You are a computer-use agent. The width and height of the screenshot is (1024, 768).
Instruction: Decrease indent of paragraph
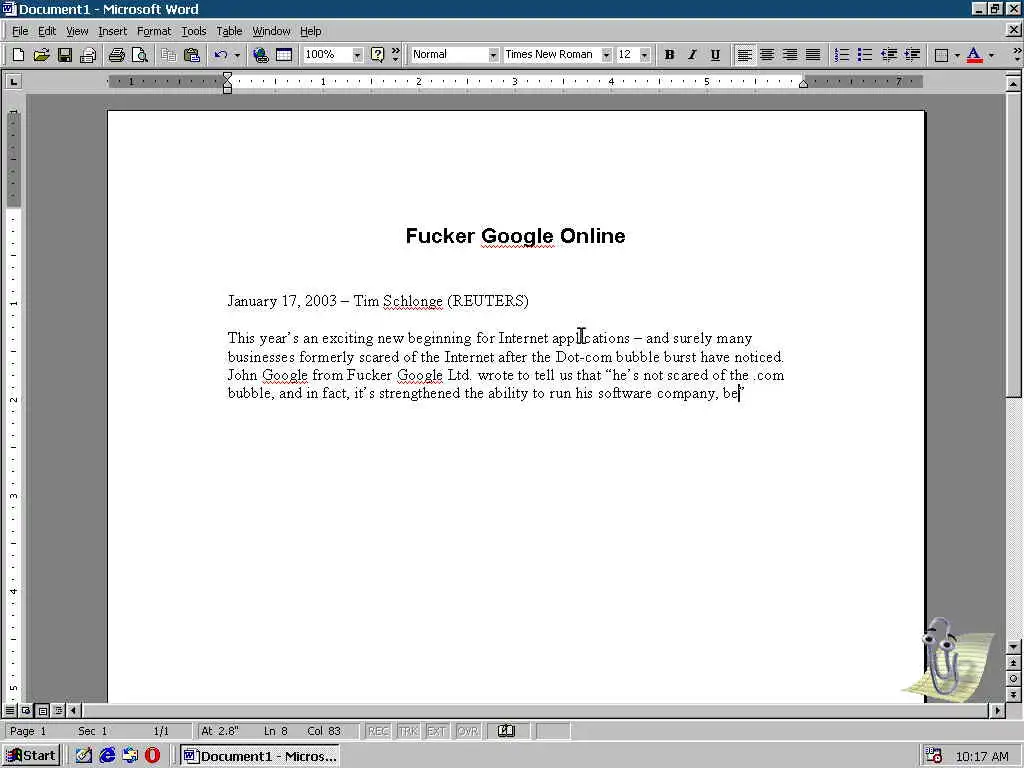tap(889, 55)
